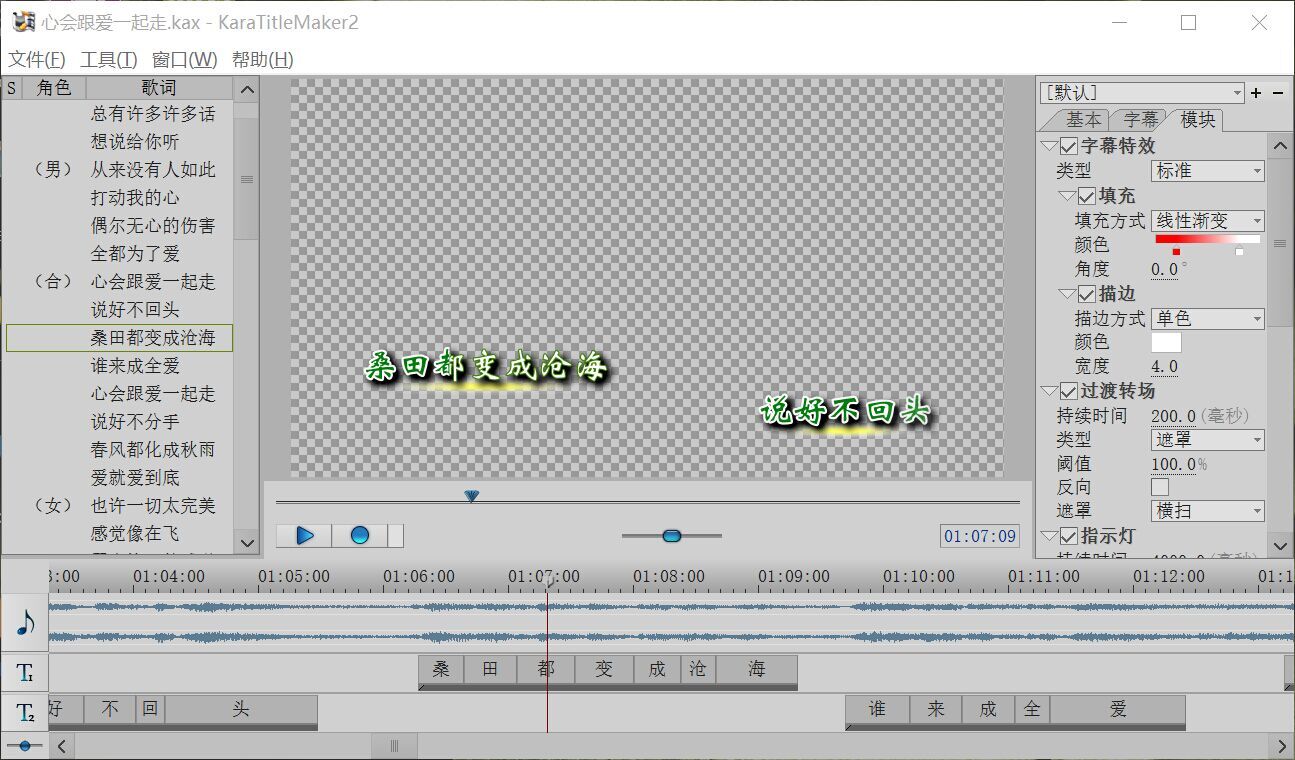Click the playback speed slider knob
This screenshot has height=760, width=1295.
point(672,536)
